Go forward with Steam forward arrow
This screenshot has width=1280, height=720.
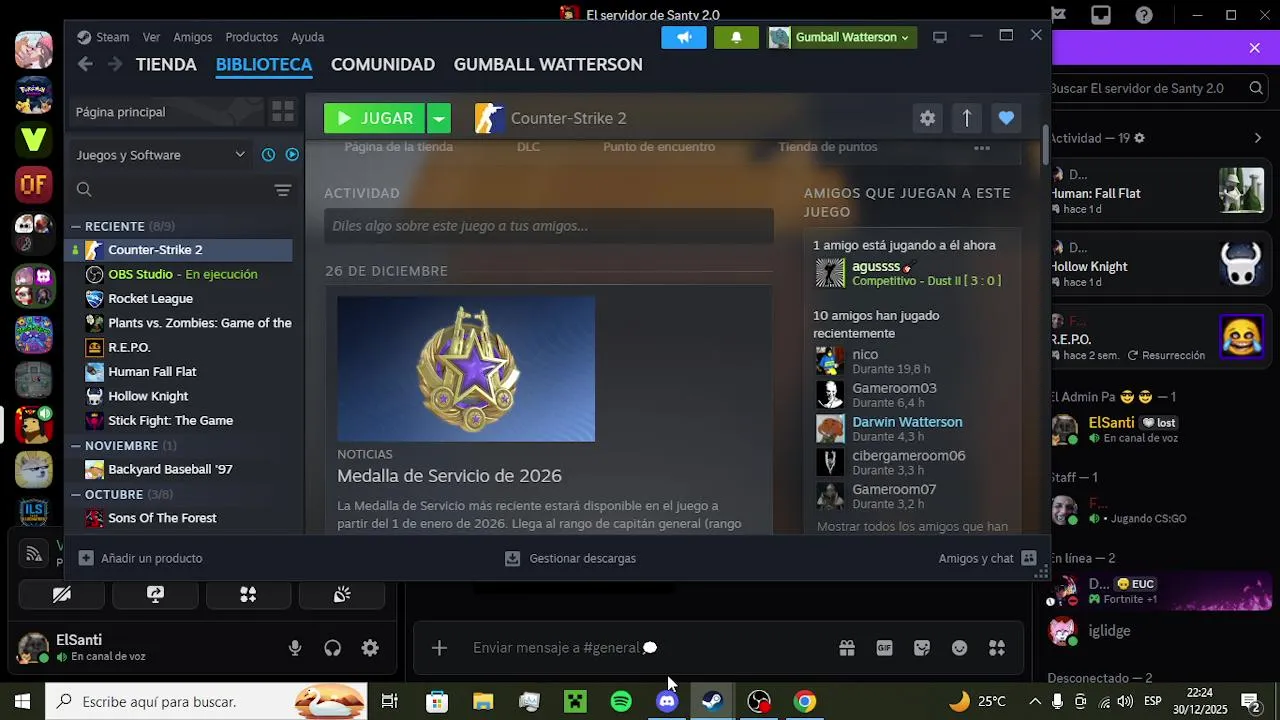(x=115, y=64)
